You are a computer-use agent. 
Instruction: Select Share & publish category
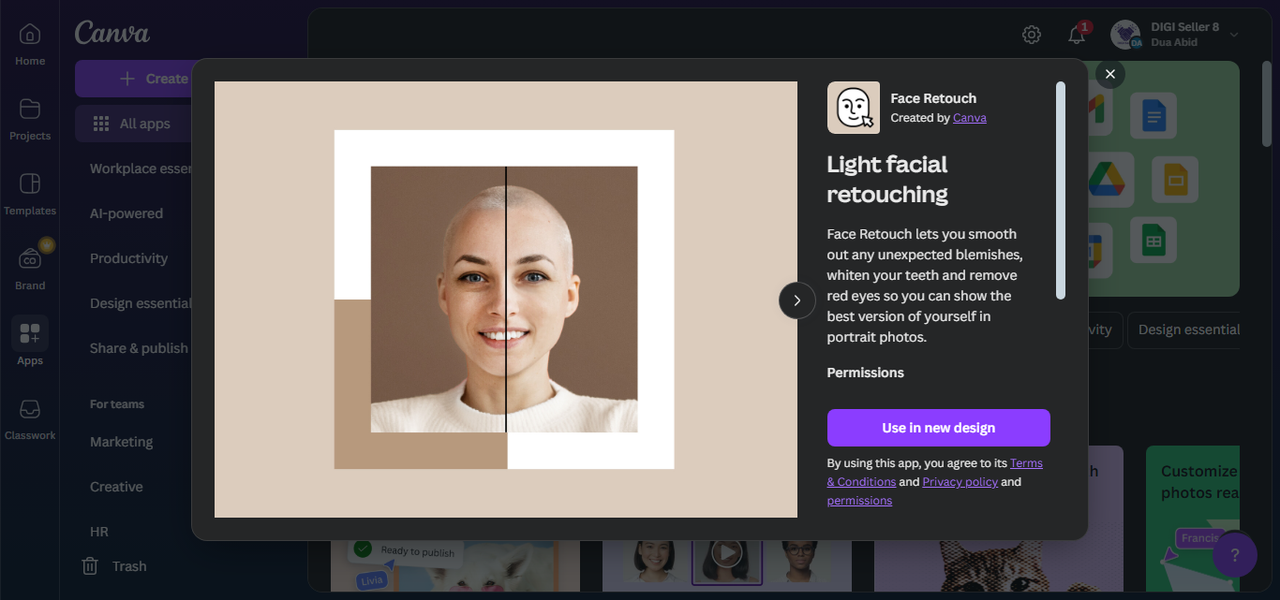[x=139, y=349]
